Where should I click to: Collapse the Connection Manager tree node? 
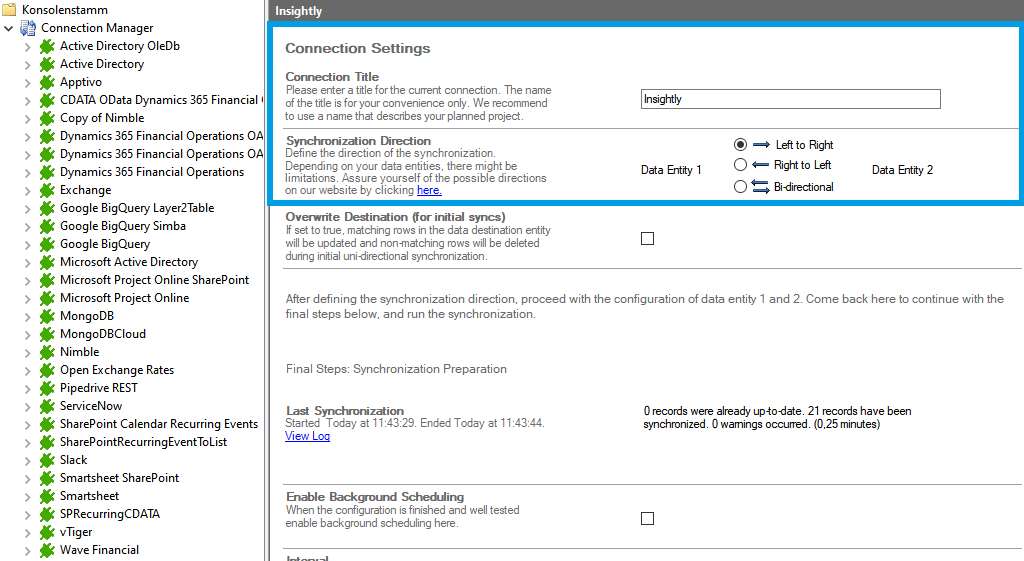9,28
